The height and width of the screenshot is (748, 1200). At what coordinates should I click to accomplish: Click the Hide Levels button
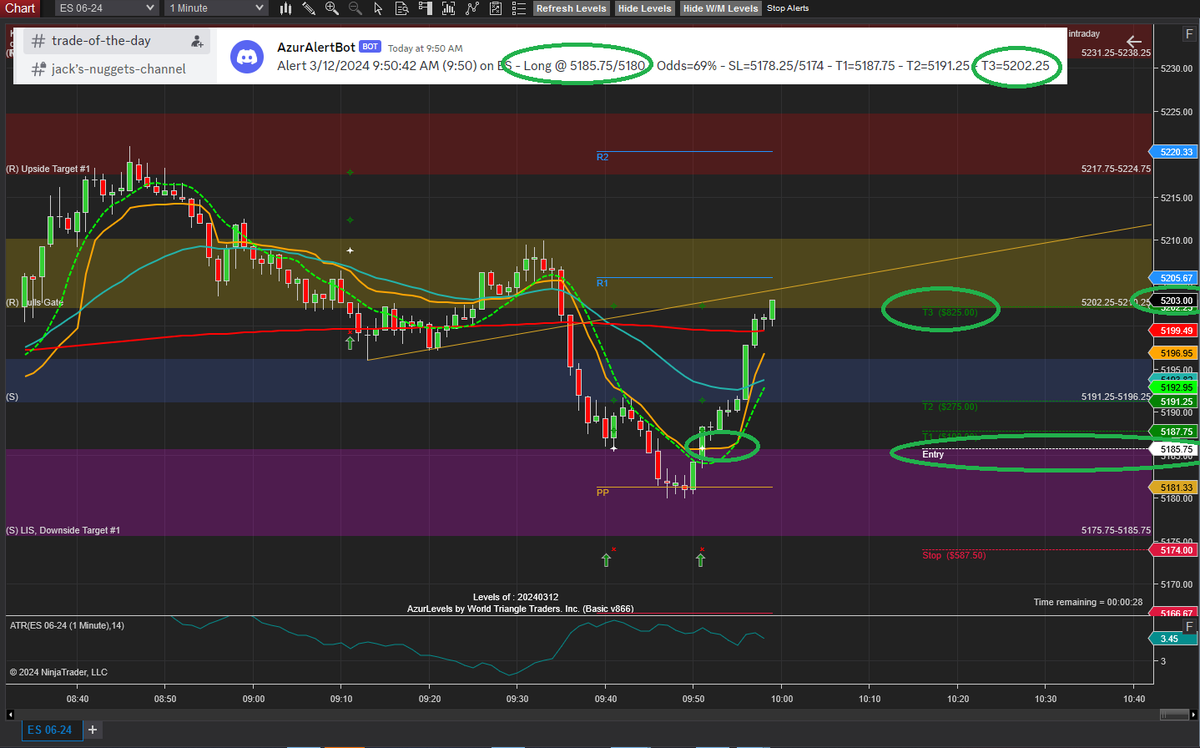pos(644,8)
